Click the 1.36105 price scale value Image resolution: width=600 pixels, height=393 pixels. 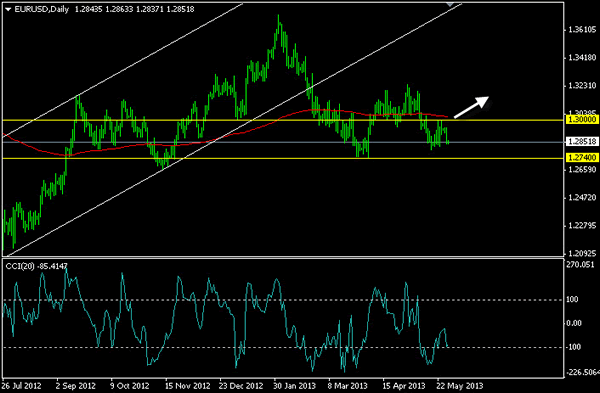coord(582,29)
